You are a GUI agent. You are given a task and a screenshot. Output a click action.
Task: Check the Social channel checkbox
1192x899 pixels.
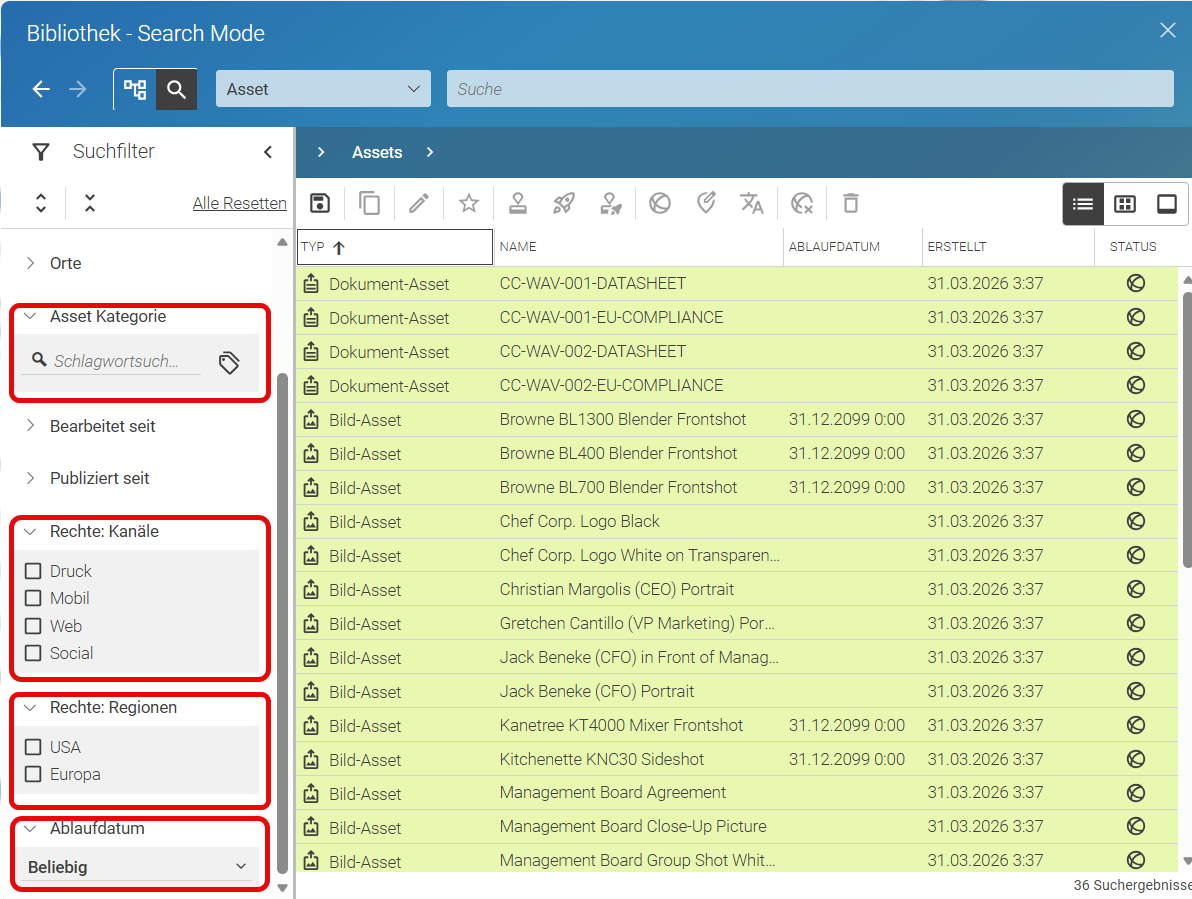[x=33, y=653]
